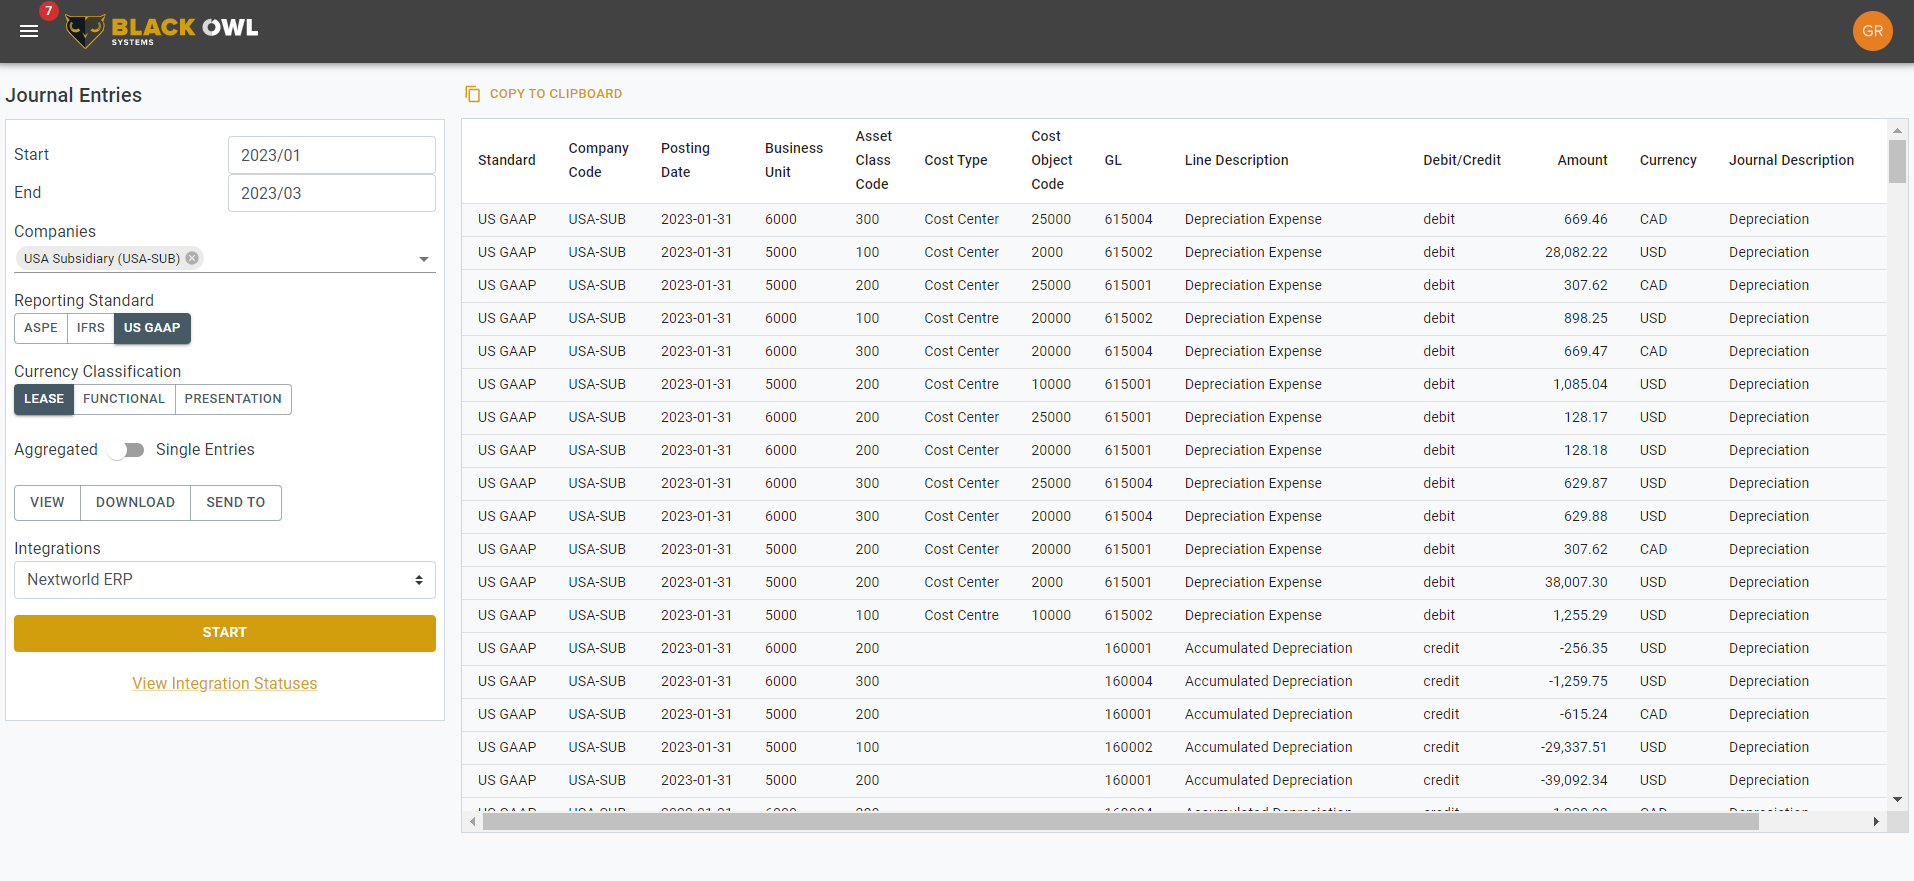Image resolution: width=1914 pixels, height=881 pixels.
Task: Click the Line Description column header
Action: tap(1237, 160)
